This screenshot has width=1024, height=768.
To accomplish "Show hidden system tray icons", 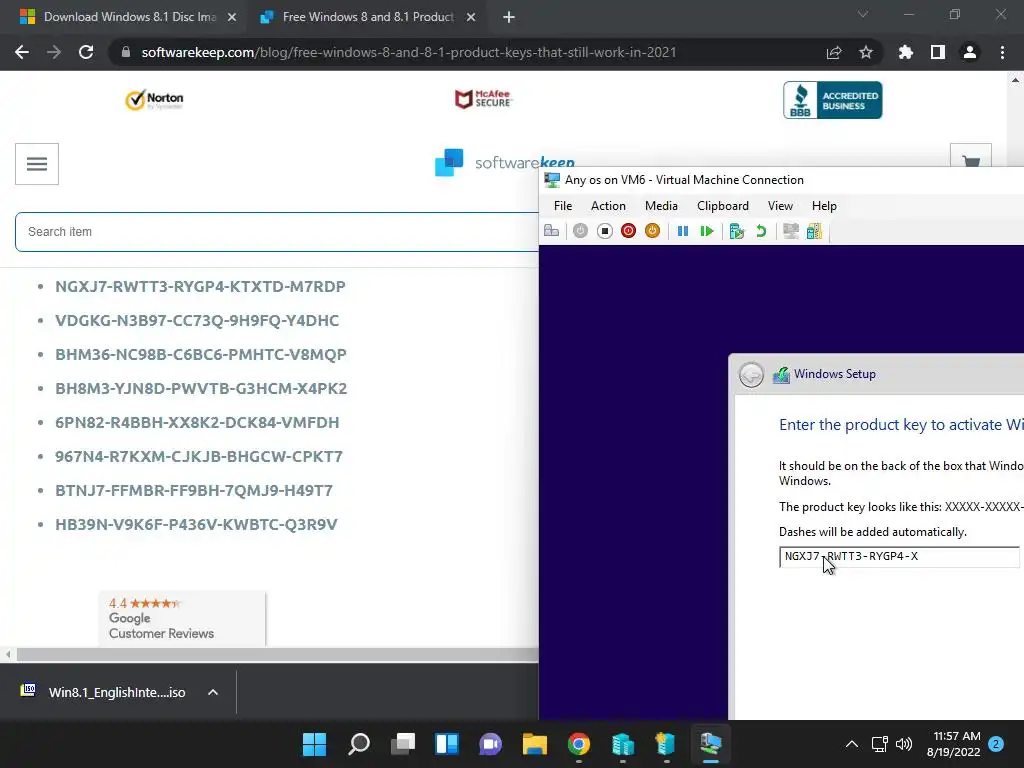I will [852, 744].
